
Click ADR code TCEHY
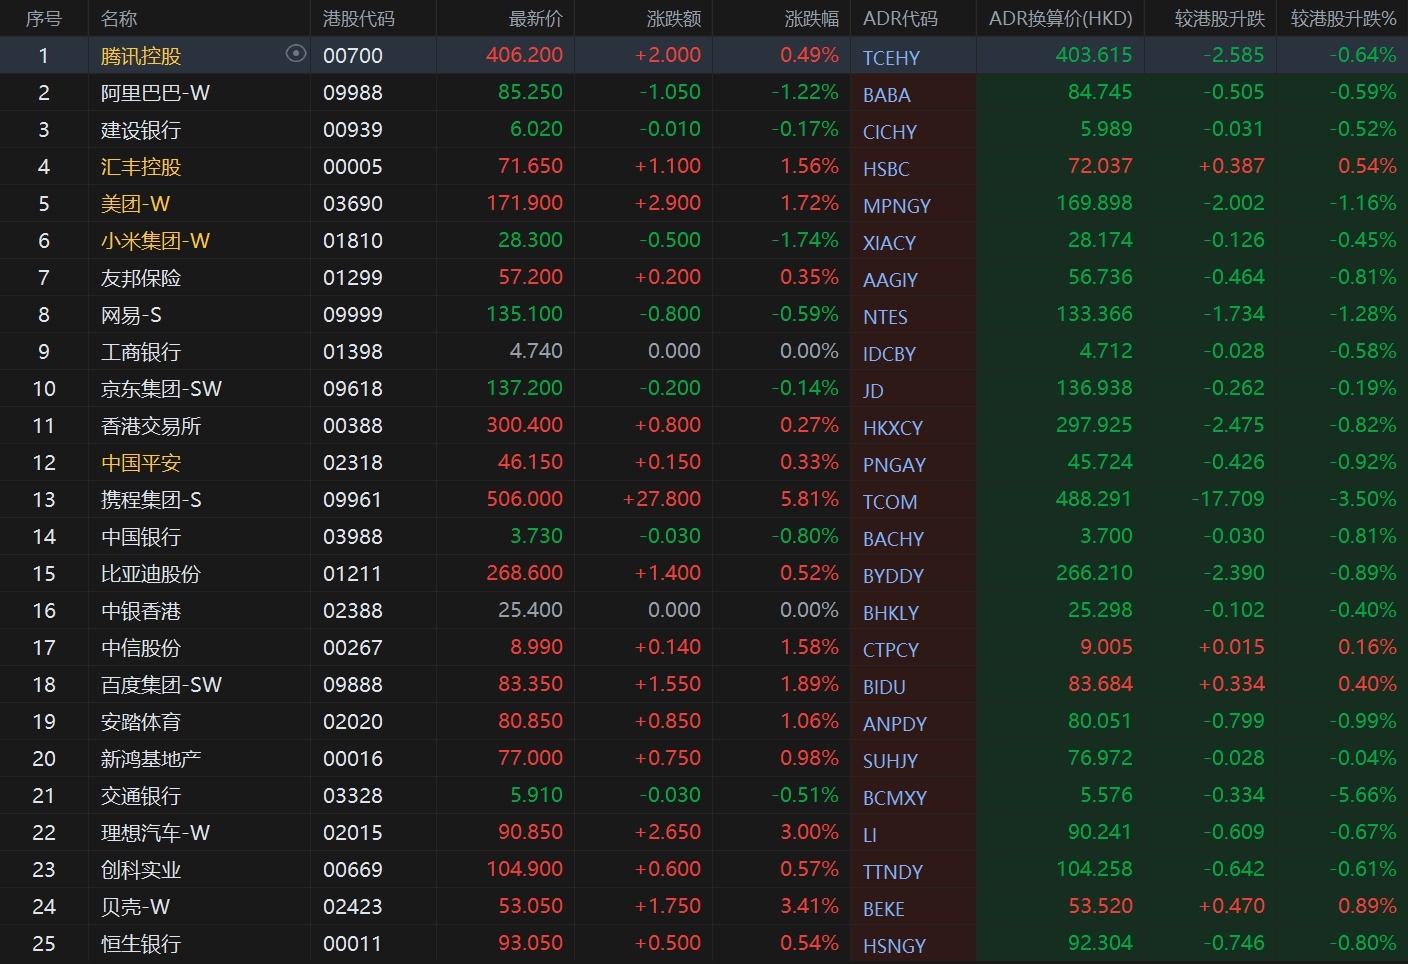891,58
